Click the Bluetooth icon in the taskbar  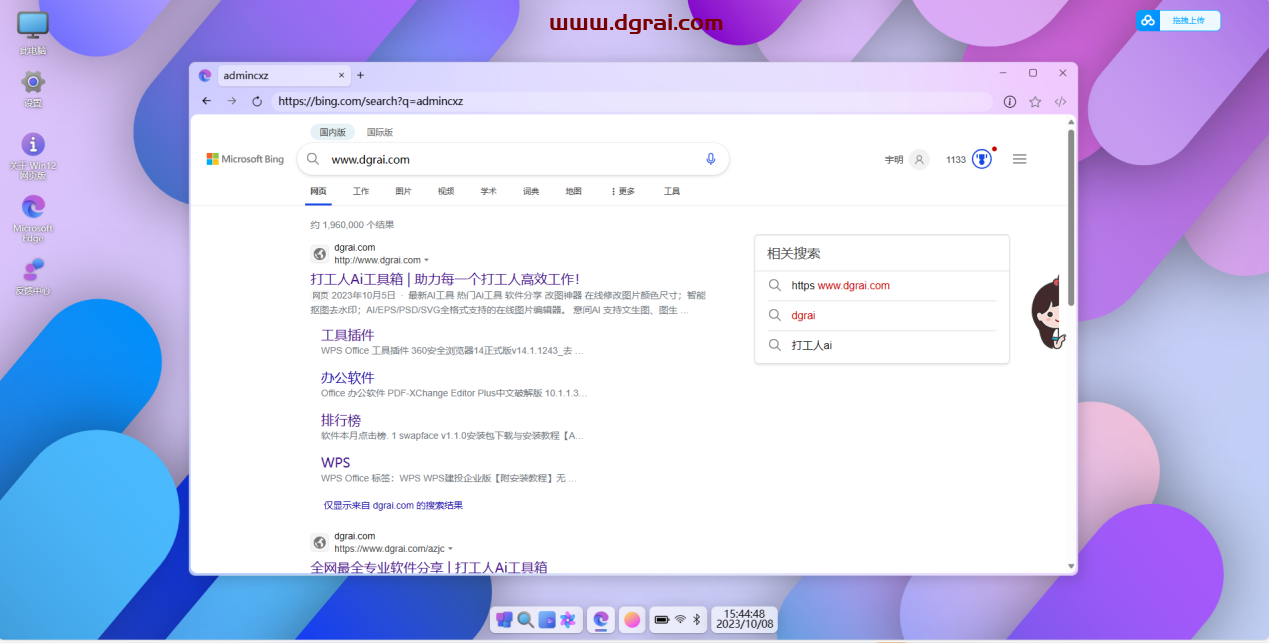[x=697, y=620]
